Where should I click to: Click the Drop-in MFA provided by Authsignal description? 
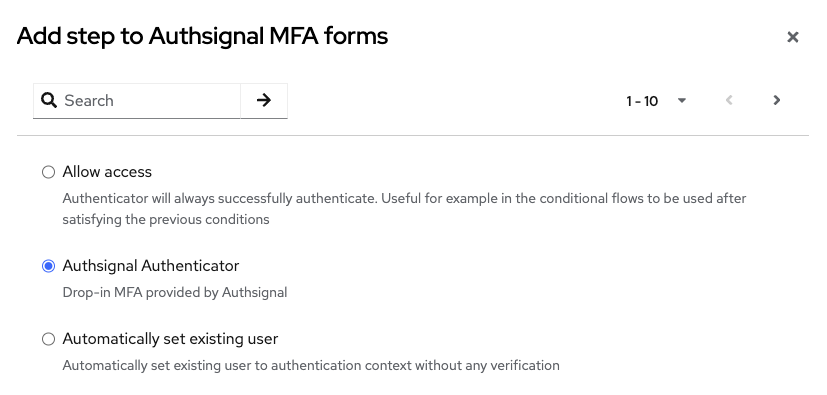tap(175, 292)
